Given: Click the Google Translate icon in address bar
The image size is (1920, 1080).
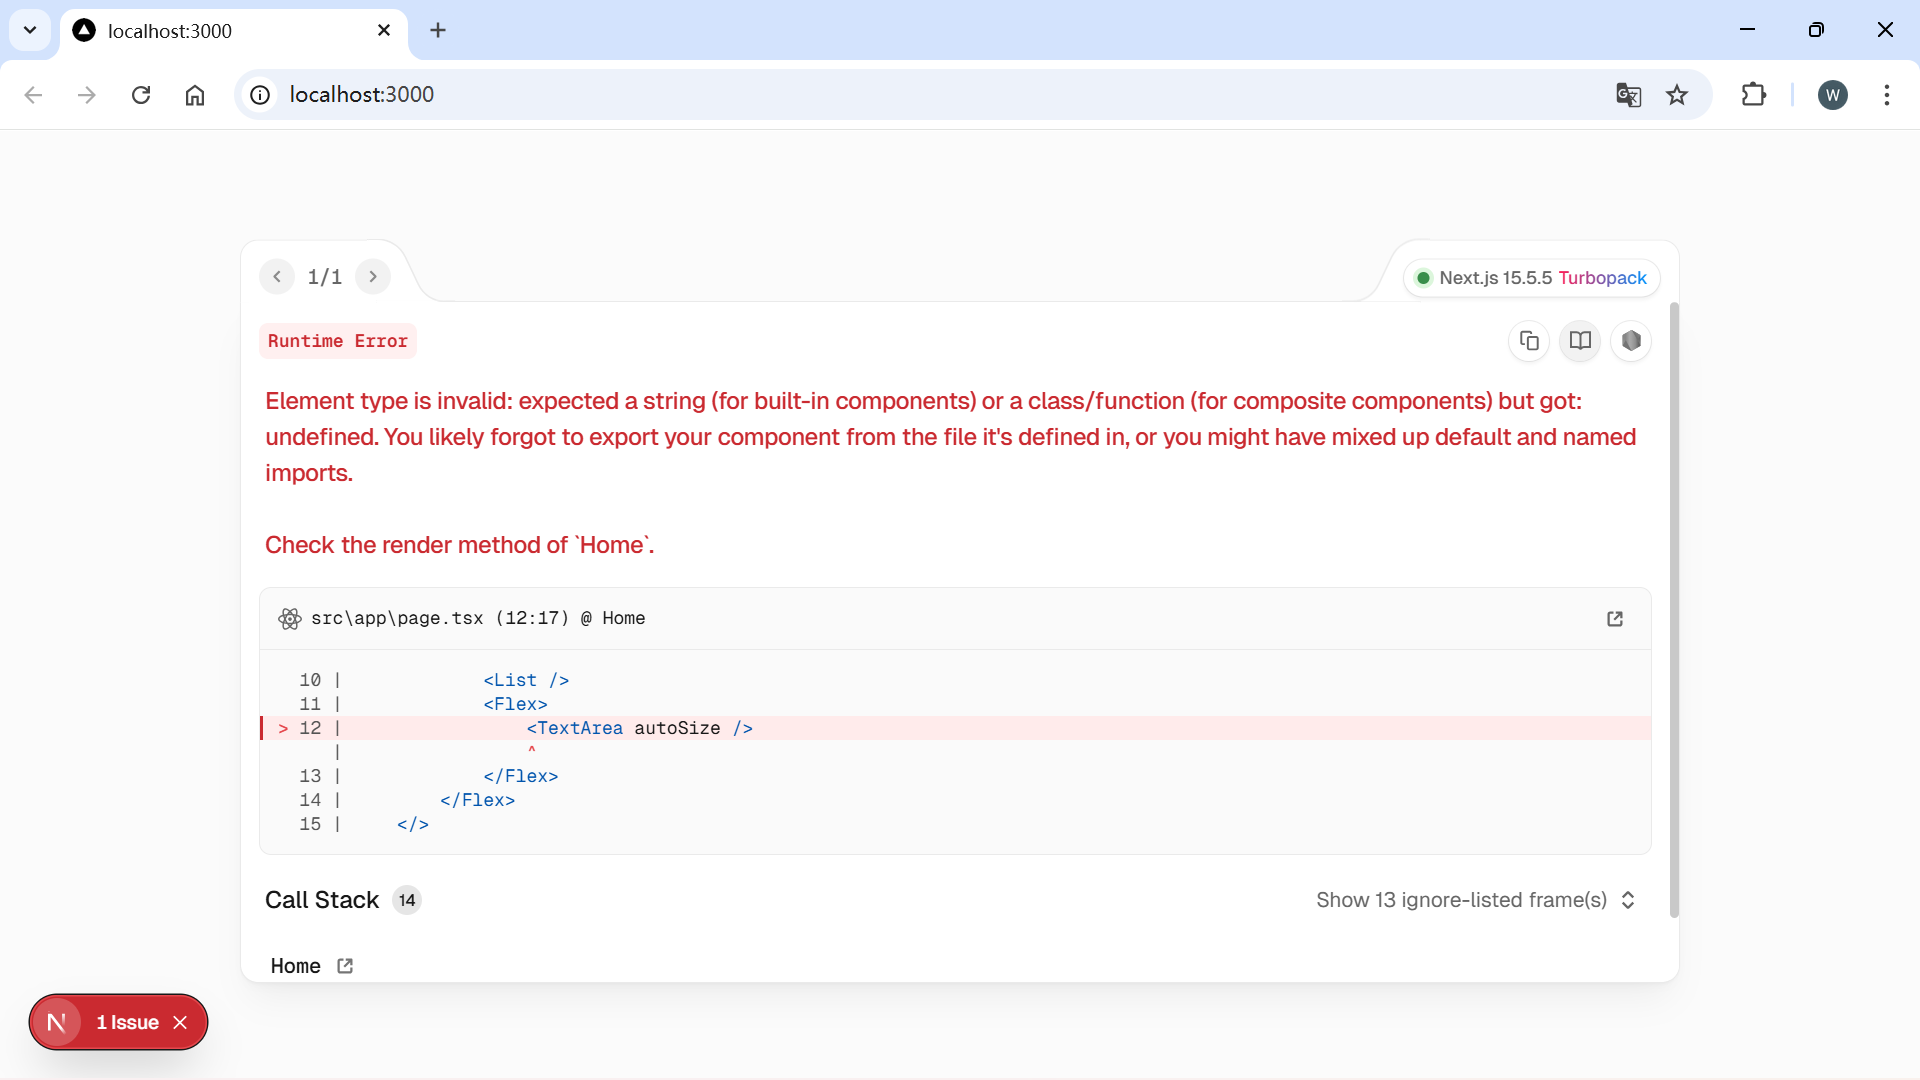Looking at the screenshot, I should point(1628,95).
